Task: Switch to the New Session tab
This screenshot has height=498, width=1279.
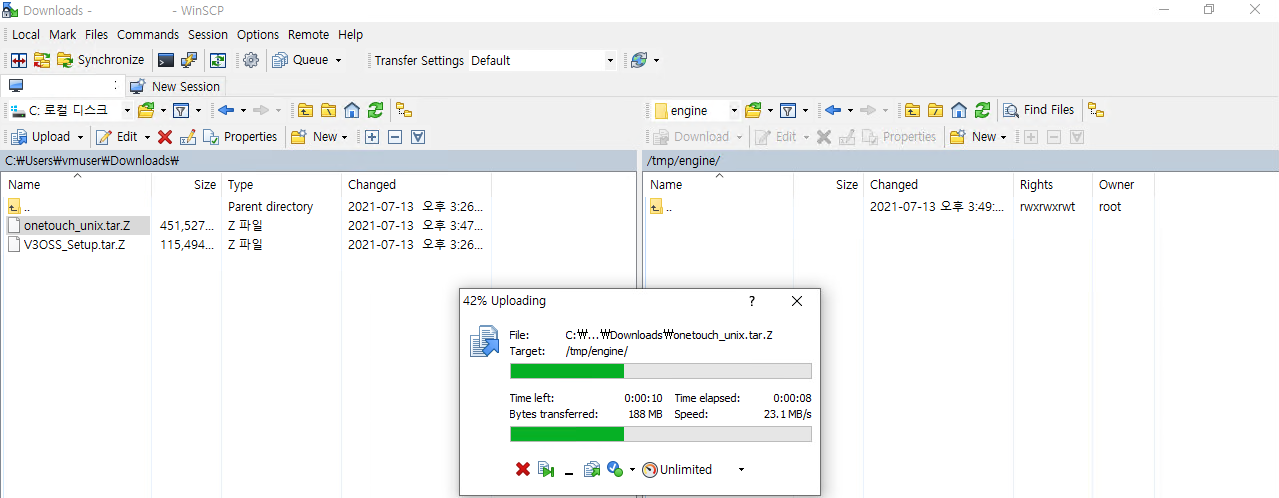Action: [x=176, y=86]
